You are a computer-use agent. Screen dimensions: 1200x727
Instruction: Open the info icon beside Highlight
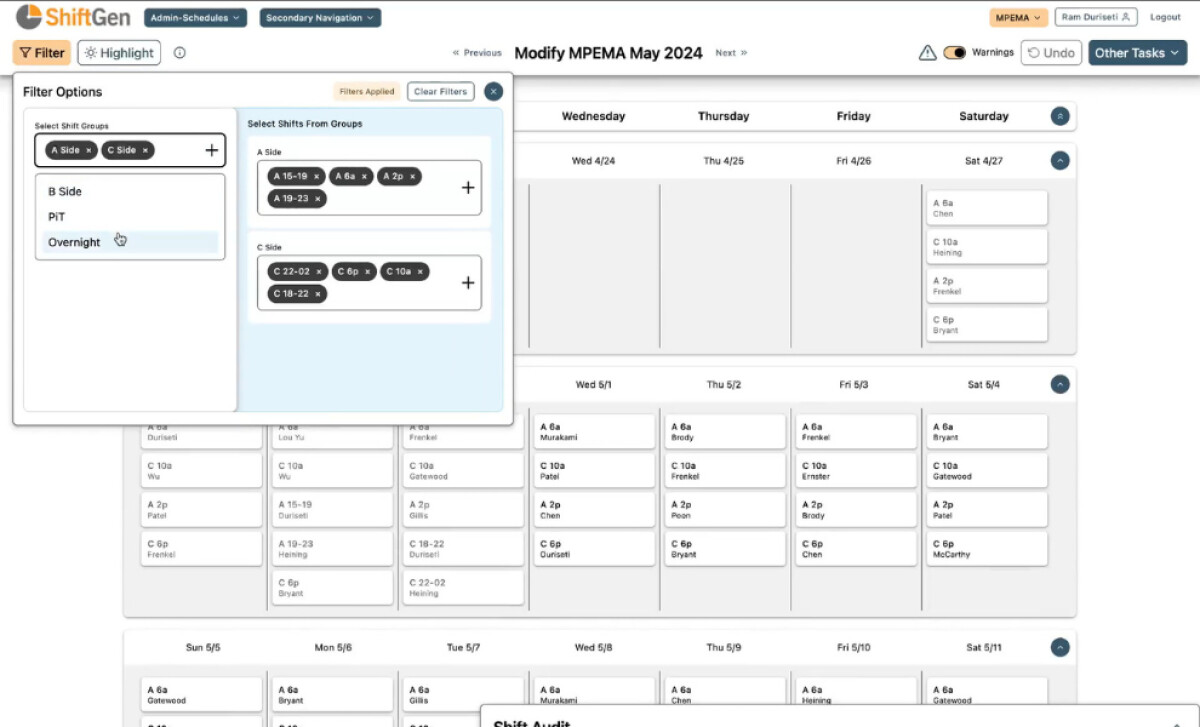(179, 53)
